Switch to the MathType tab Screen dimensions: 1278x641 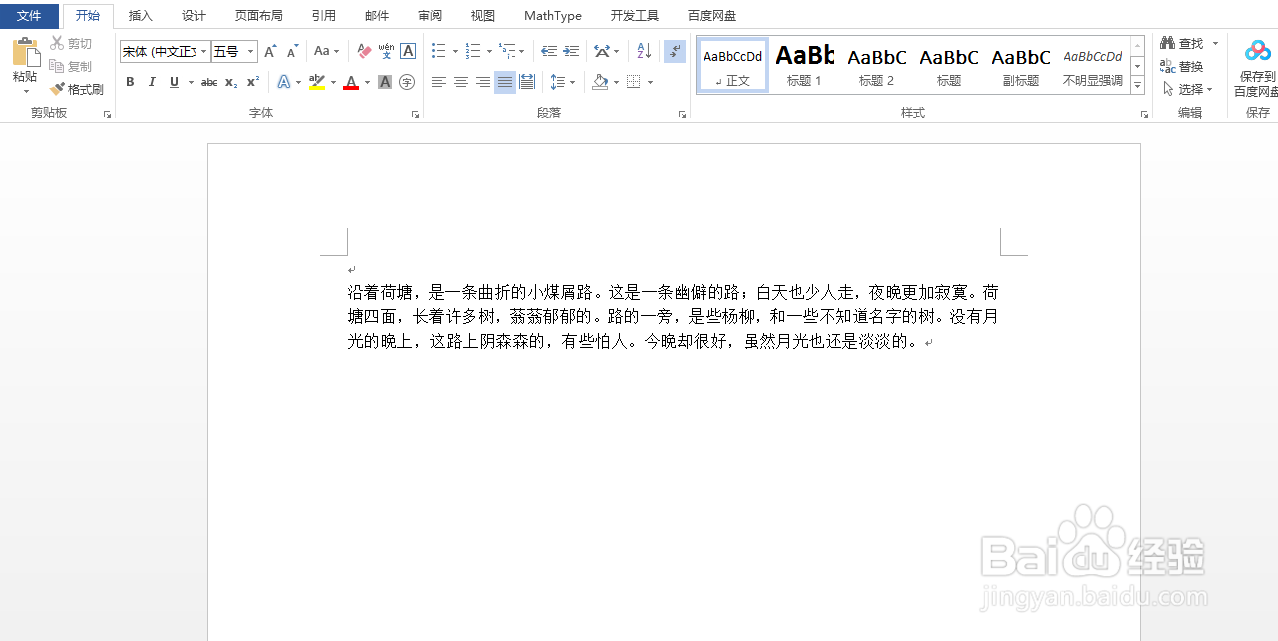[x=553, y=16]
